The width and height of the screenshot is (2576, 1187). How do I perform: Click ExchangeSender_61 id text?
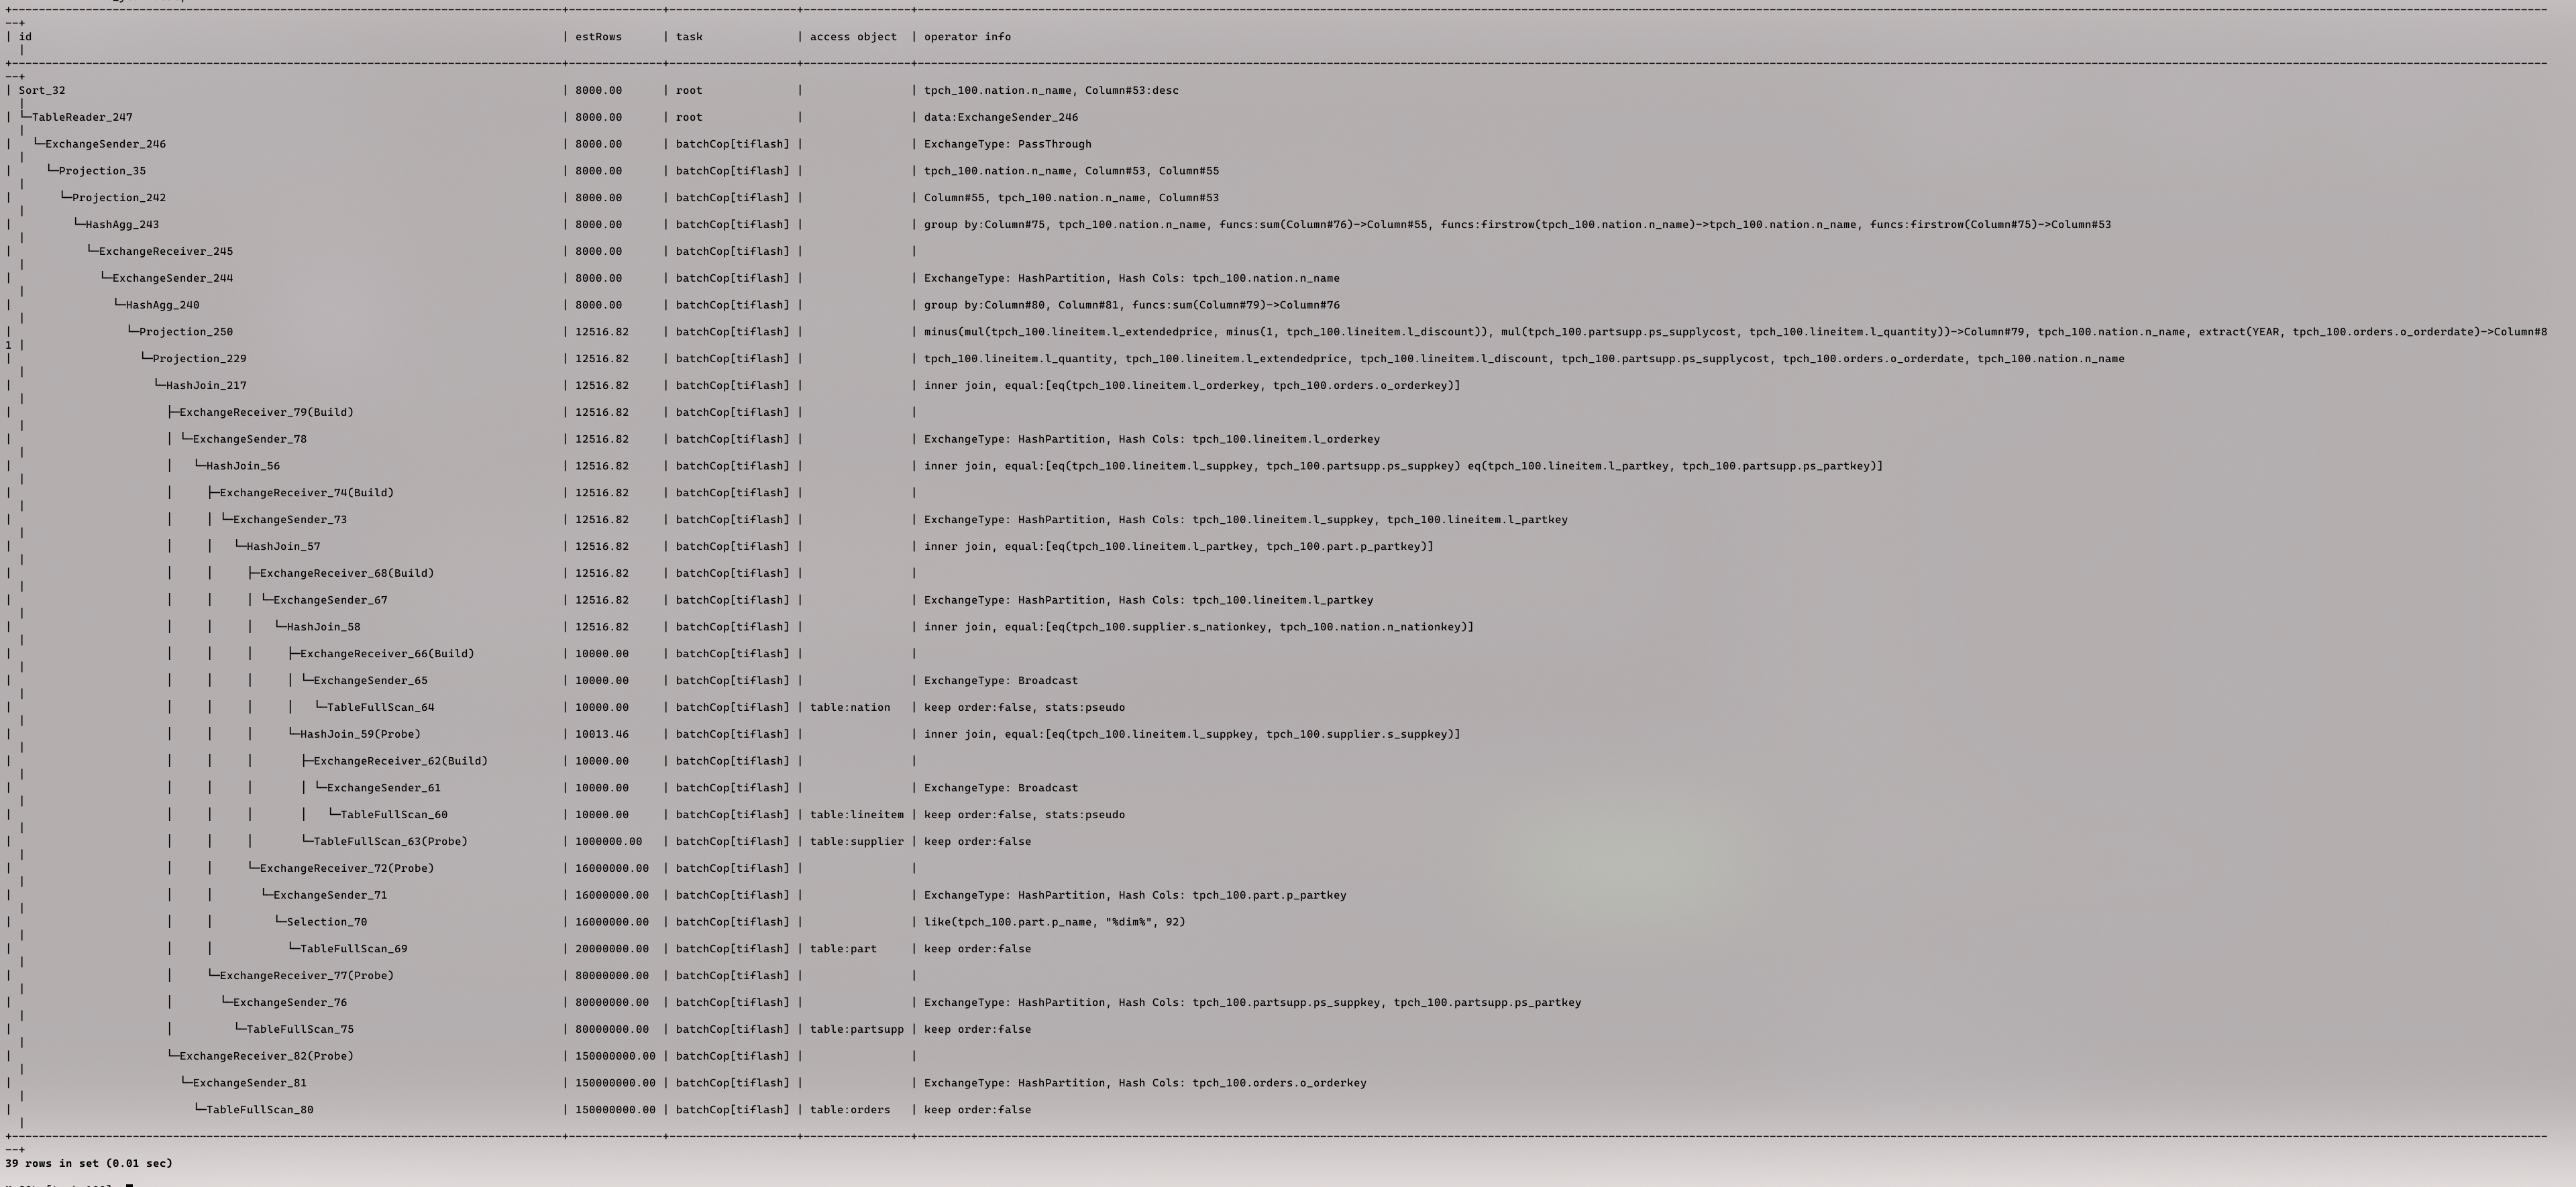click(384, 788)
